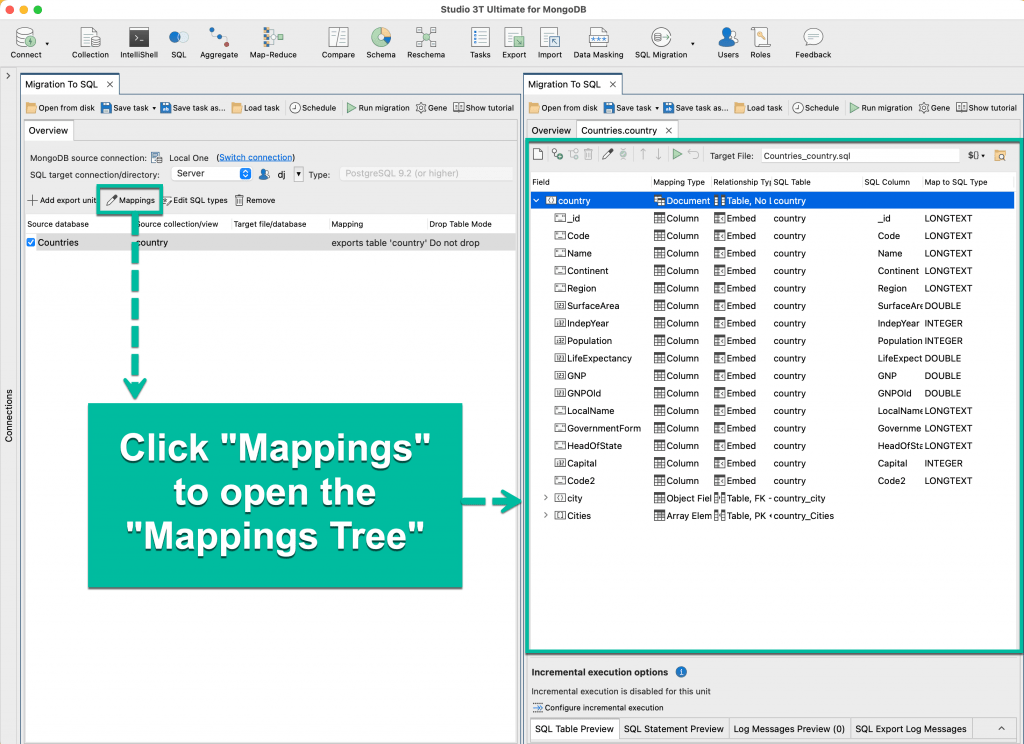Image resolution: width=1024 pixels, height=744 pixels.
Task: Switch to the Countries.country tab
Action: [x=619, y=130]
